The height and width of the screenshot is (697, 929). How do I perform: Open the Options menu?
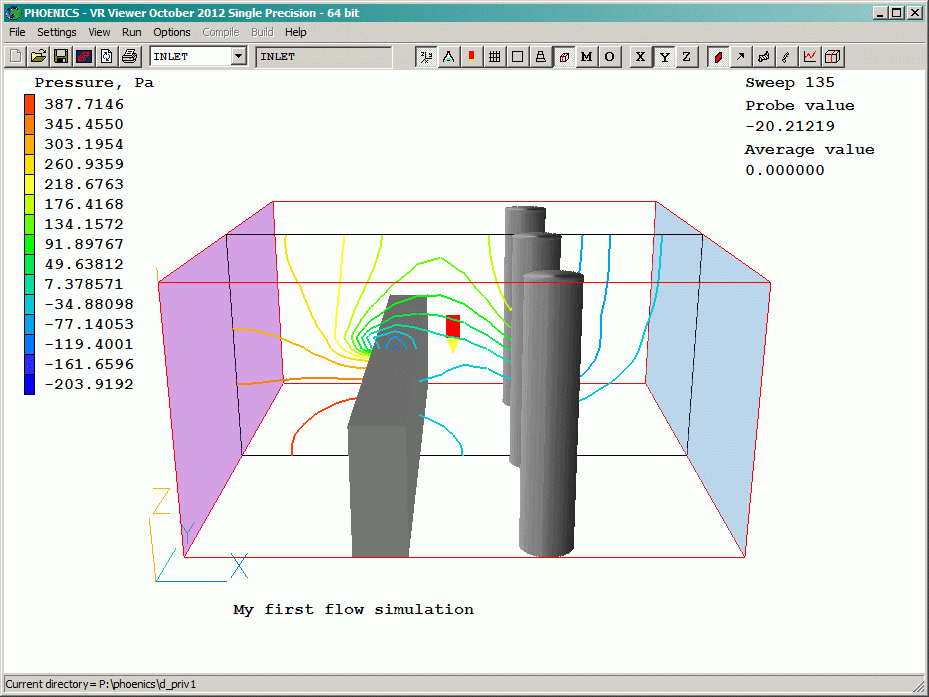[x=172, y=32]
